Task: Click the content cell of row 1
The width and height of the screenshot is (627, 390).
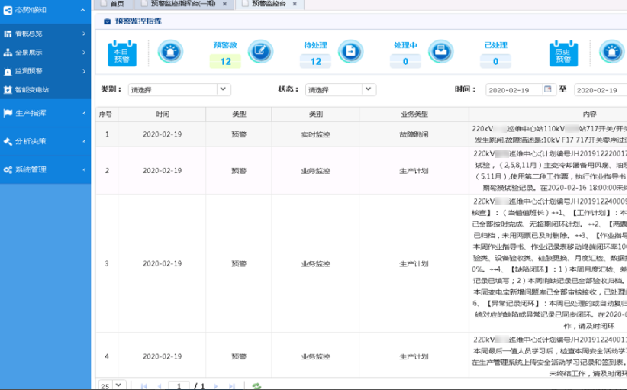Action: point(548,134)
